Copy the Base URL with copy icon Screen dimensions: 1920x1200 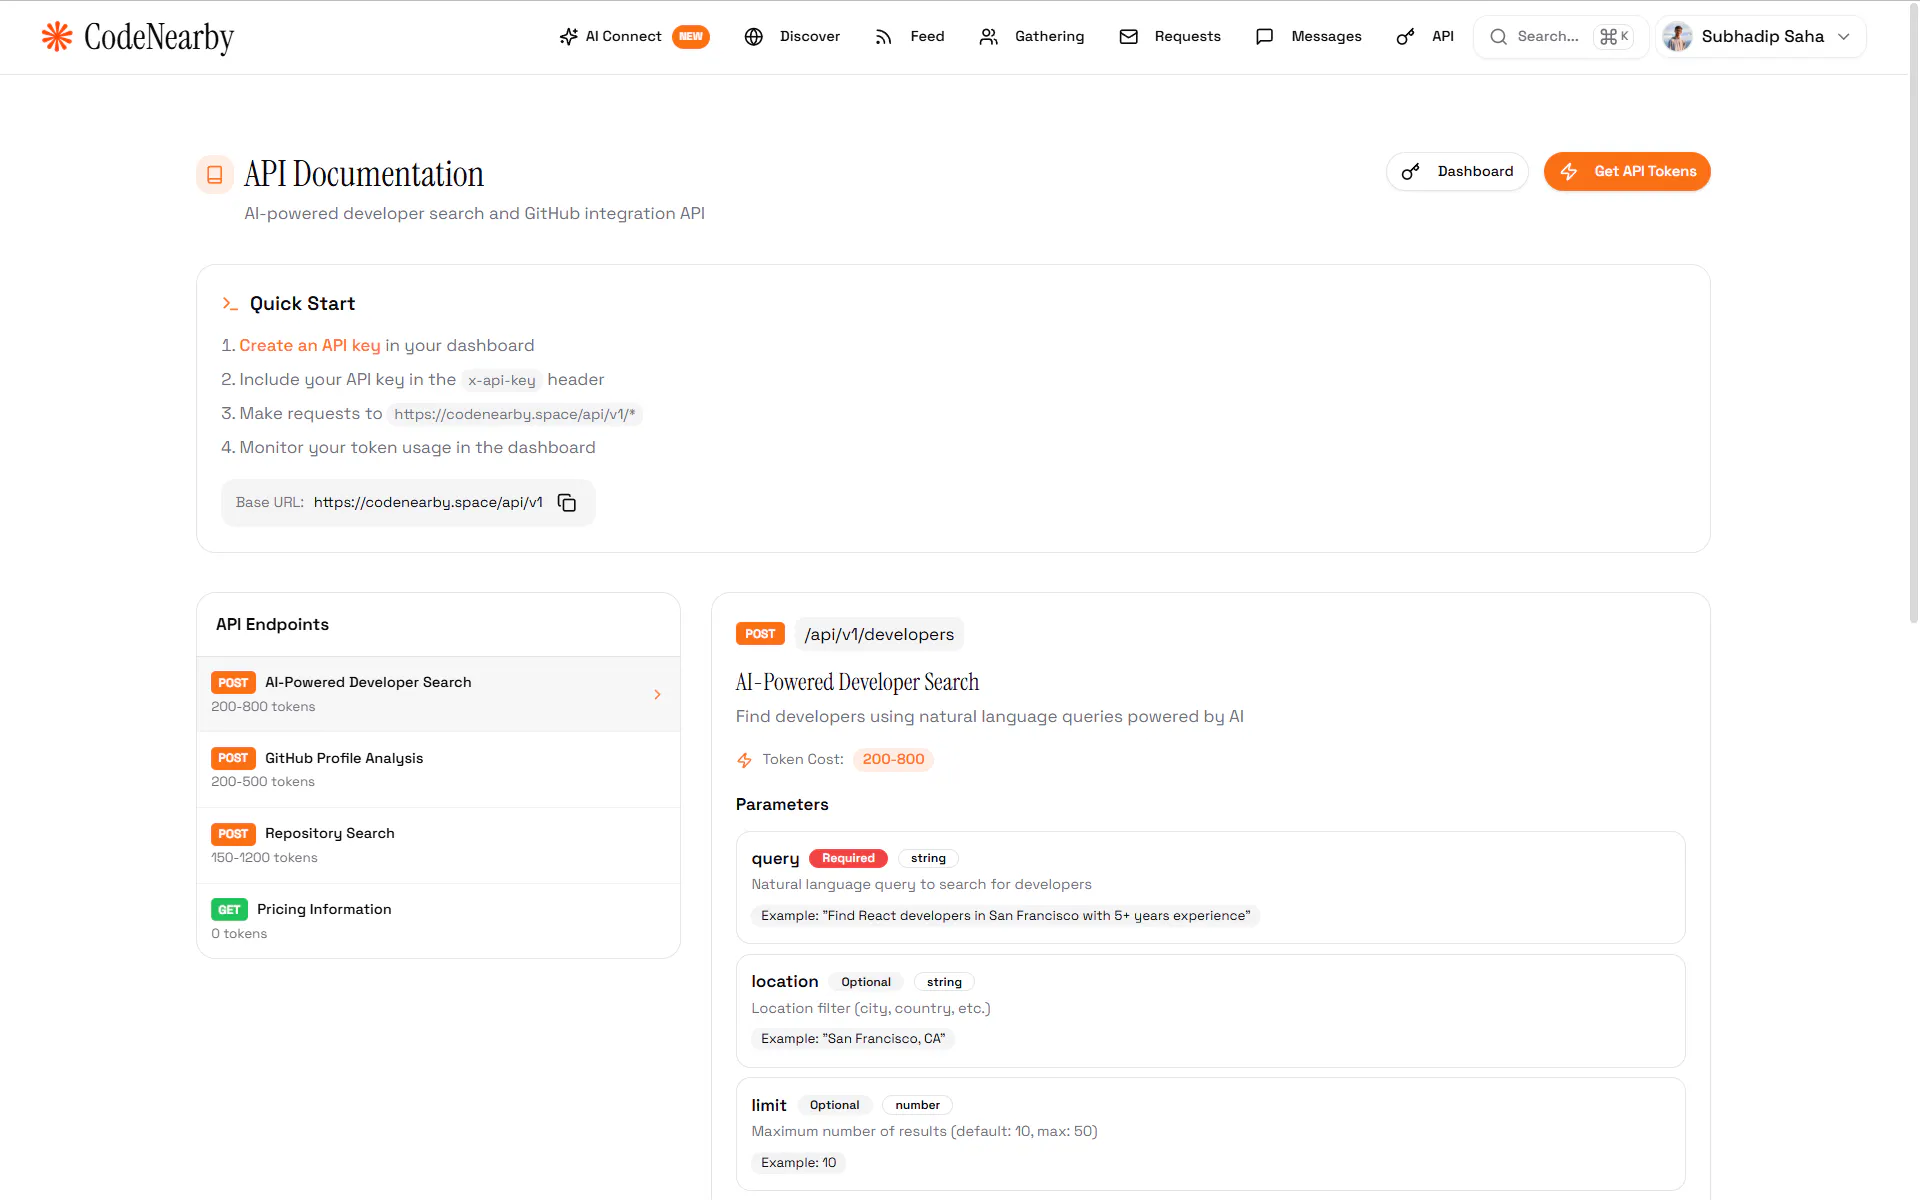[567, 503]
